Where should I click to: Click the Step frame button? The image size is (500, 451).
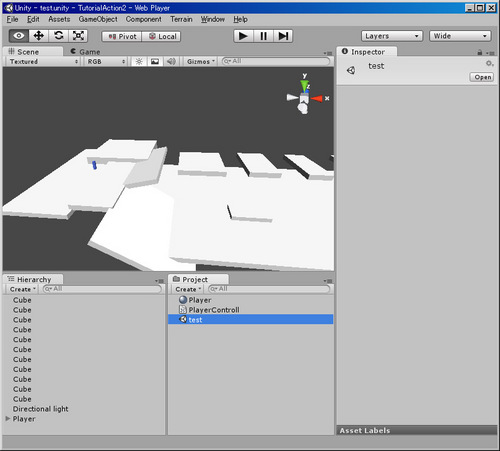[283, 36]
